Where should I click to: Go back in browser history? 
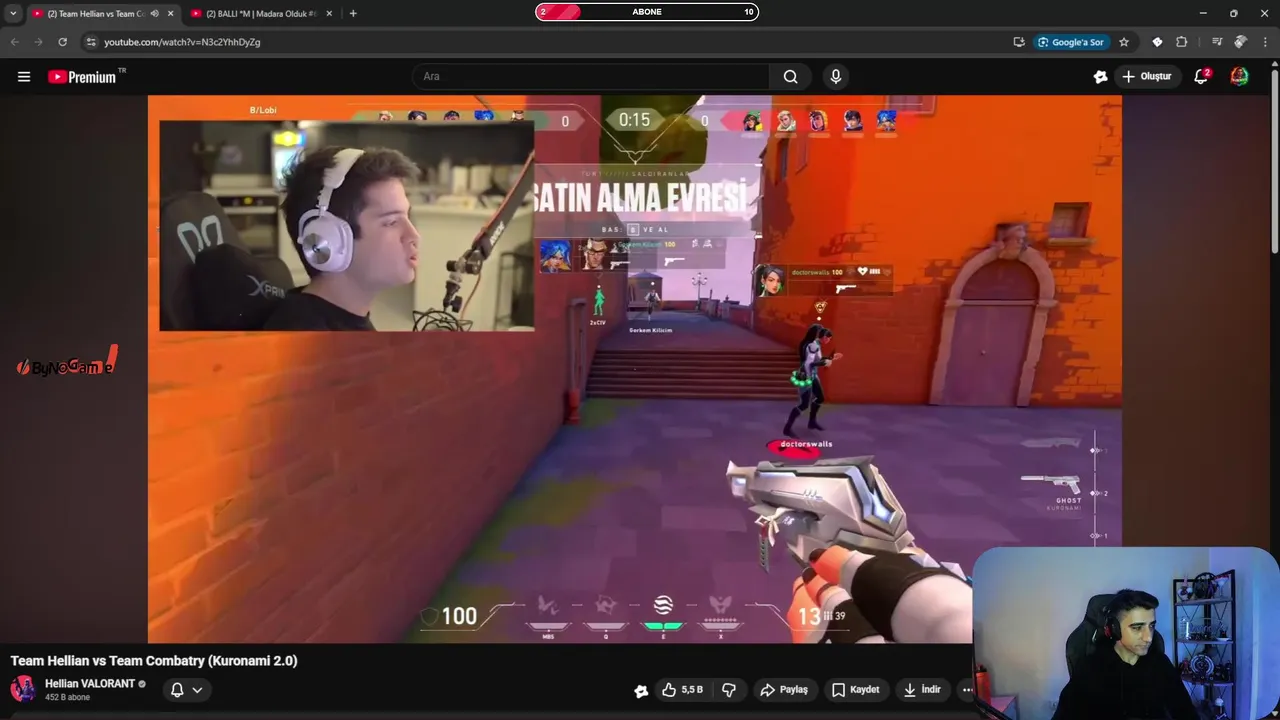15,42
